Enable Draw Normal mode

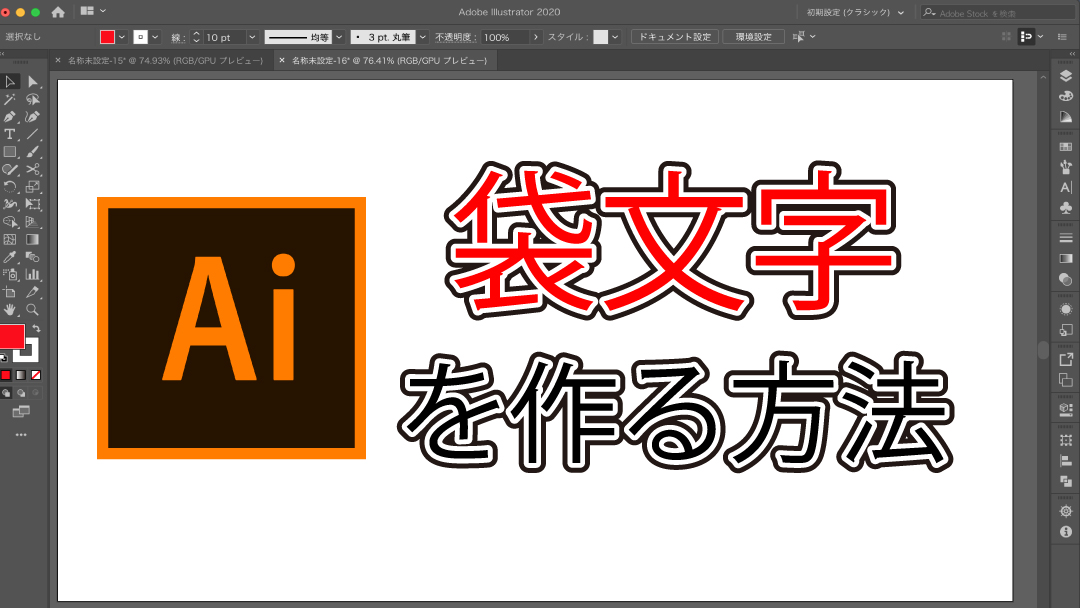point(6,393)
